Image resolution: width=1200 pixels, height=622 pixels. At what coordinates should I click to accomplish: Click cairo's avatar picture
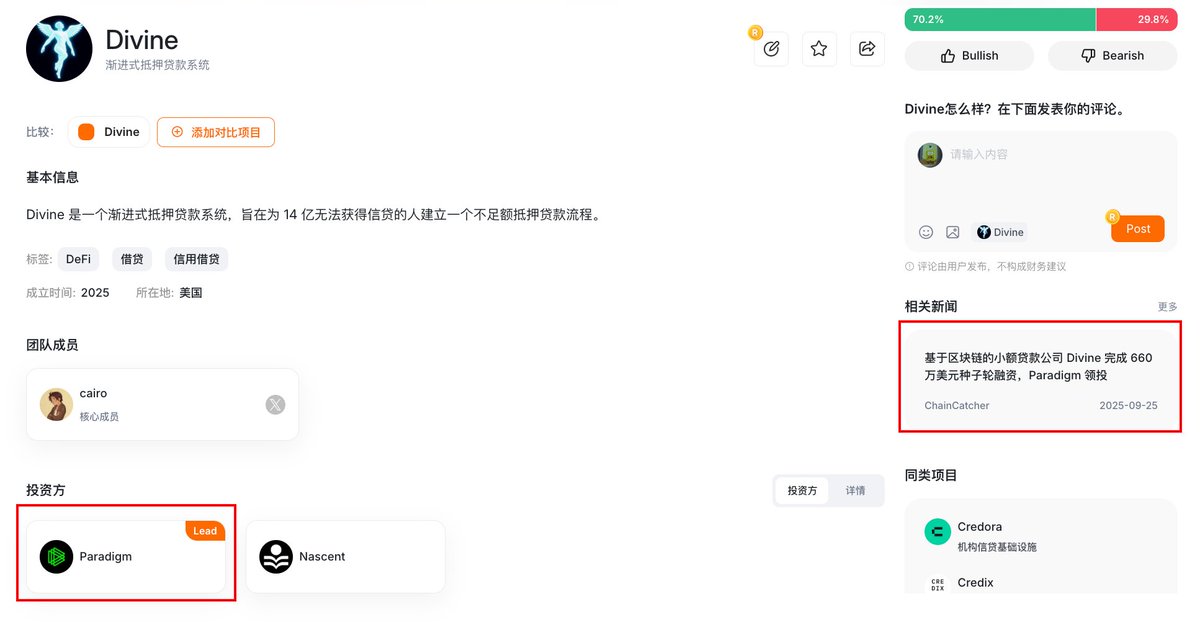pyautogui.click(x=56, y=404)
